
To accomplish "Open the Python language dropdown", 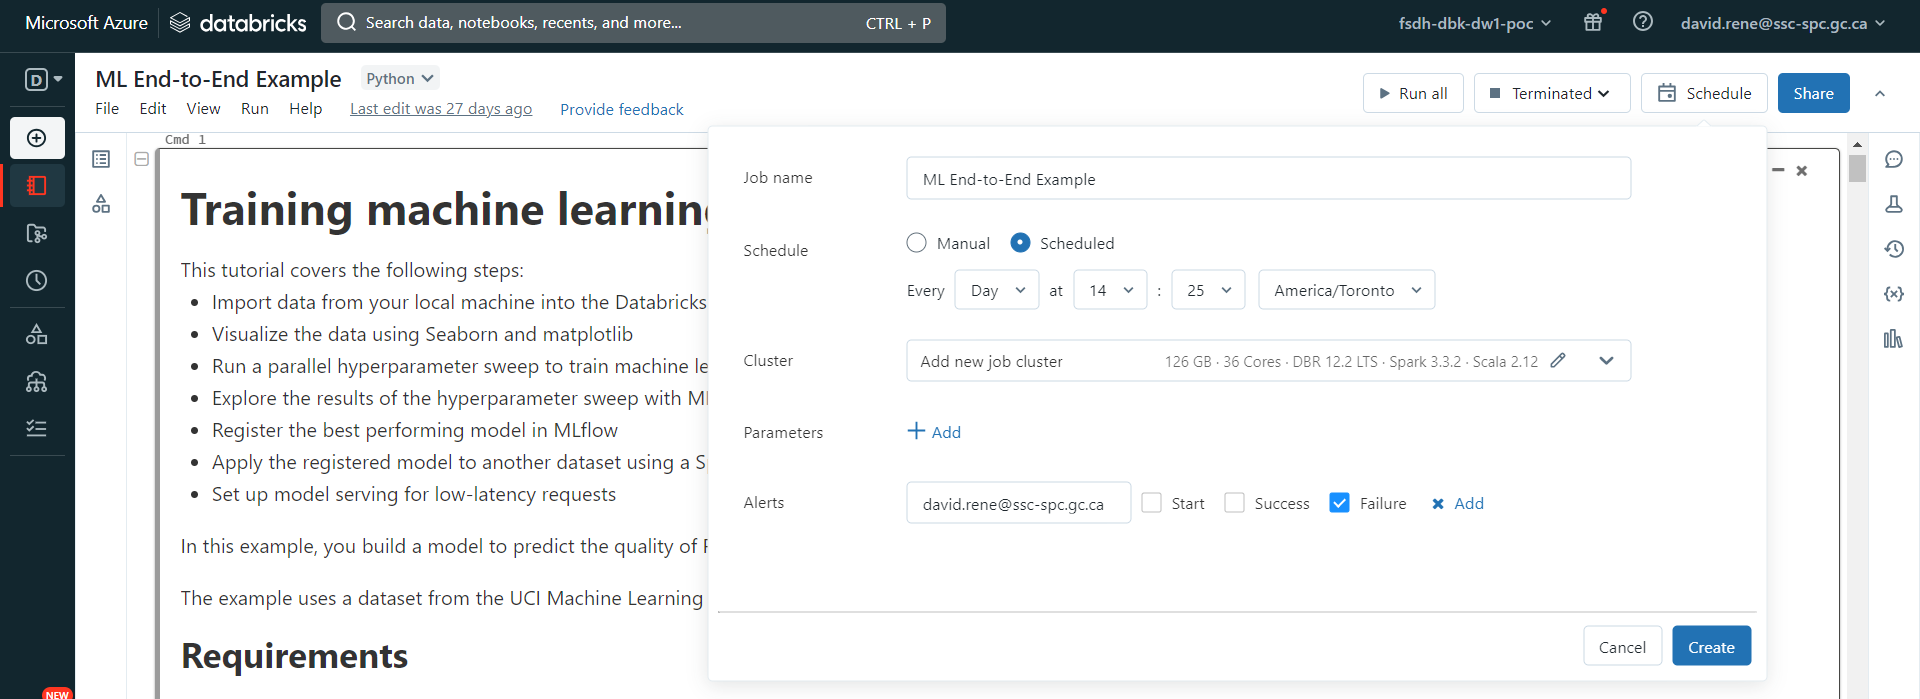I will (399, 78).
